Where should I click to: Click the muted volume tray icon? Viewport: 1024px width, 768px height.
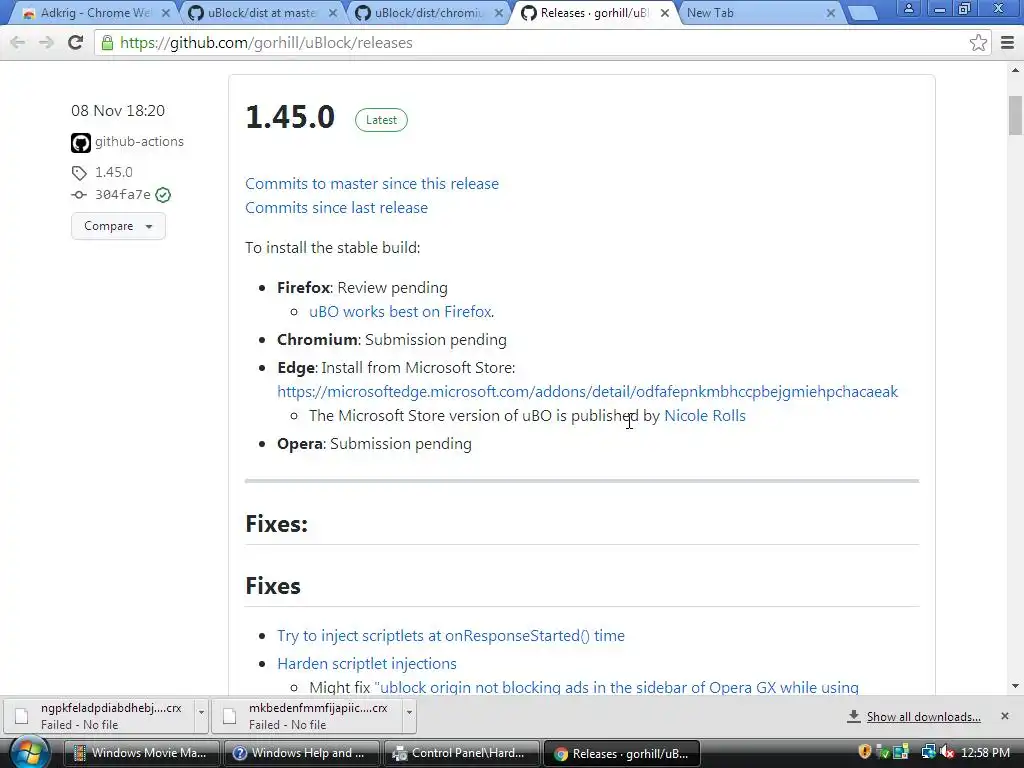947,753
